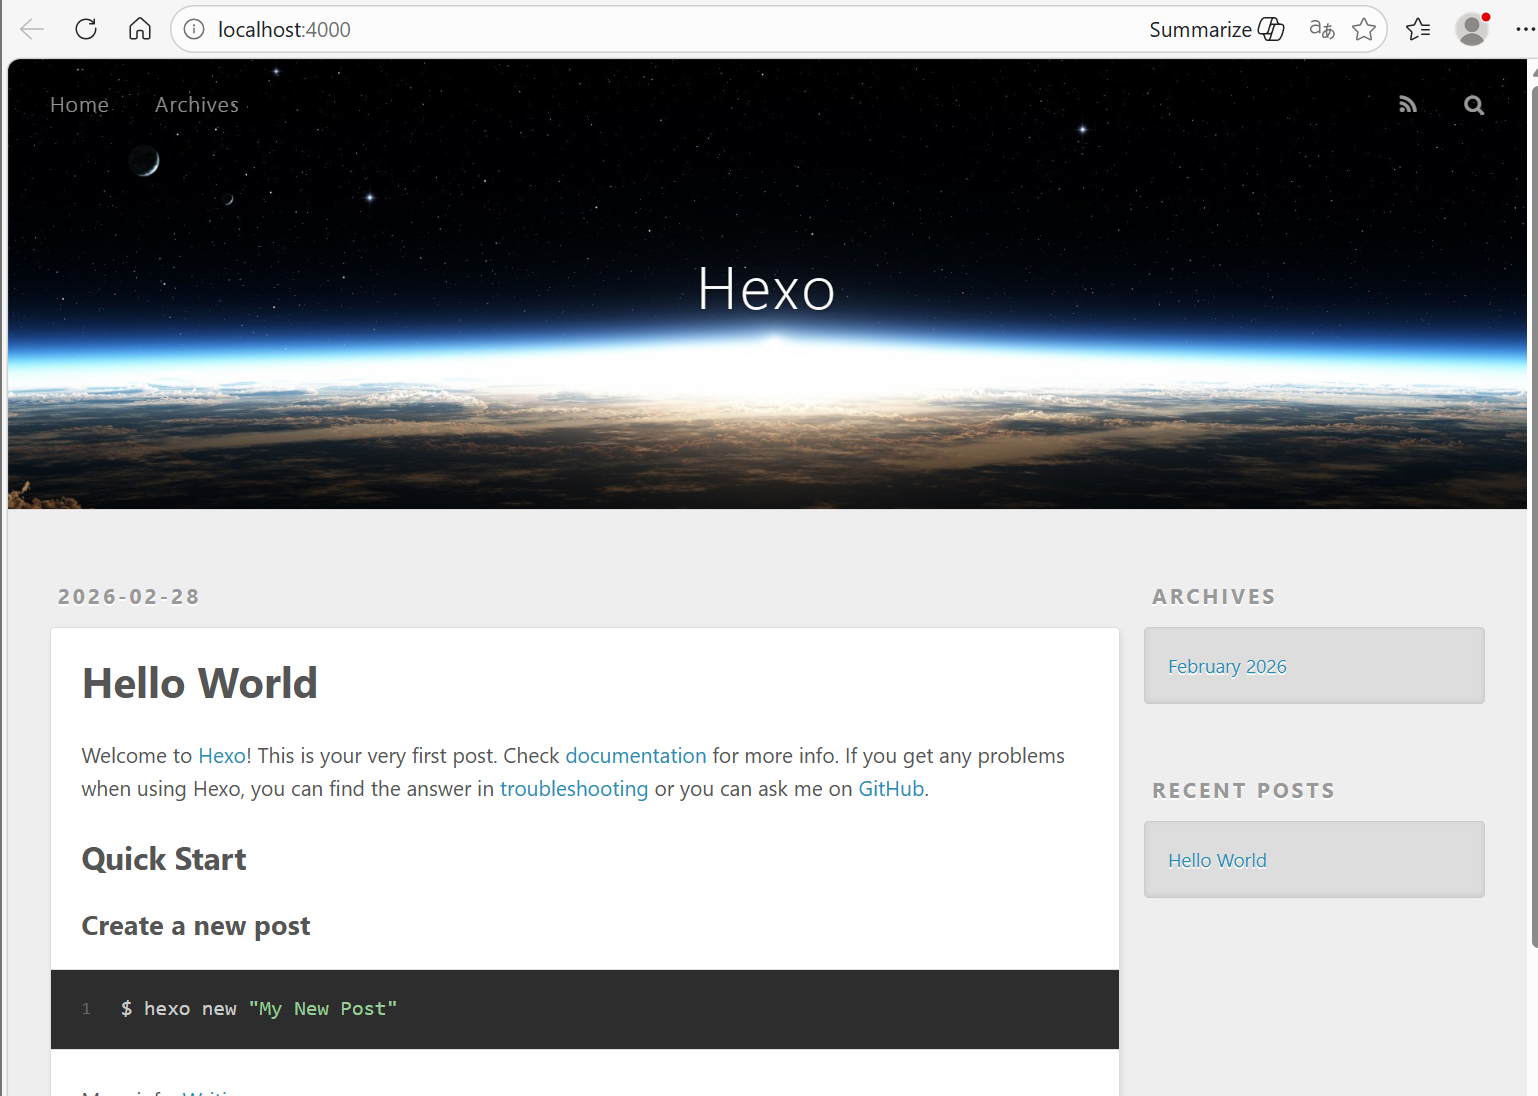Go to browser home page icon
Viewport: 1538px width, 1096px height.
click(x=140, y=29)
